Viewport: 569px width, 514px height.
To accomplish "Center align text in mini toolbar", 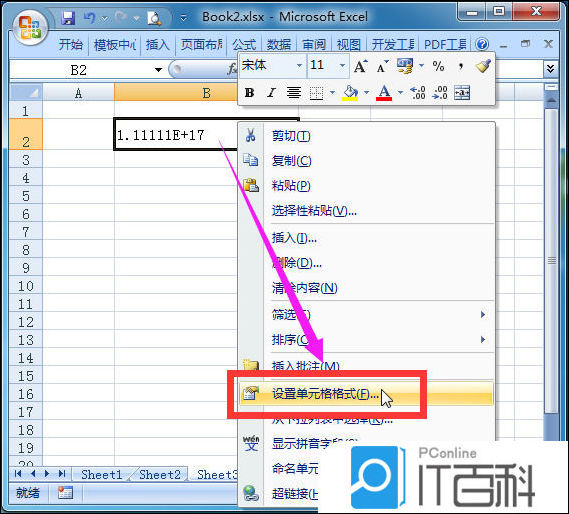I will point(294,93).
